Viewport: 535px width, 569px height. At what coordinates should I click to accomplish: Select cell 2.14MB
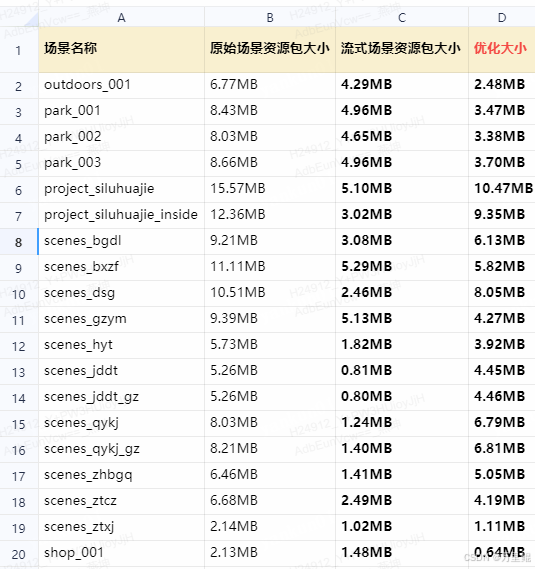pos(270,528)
